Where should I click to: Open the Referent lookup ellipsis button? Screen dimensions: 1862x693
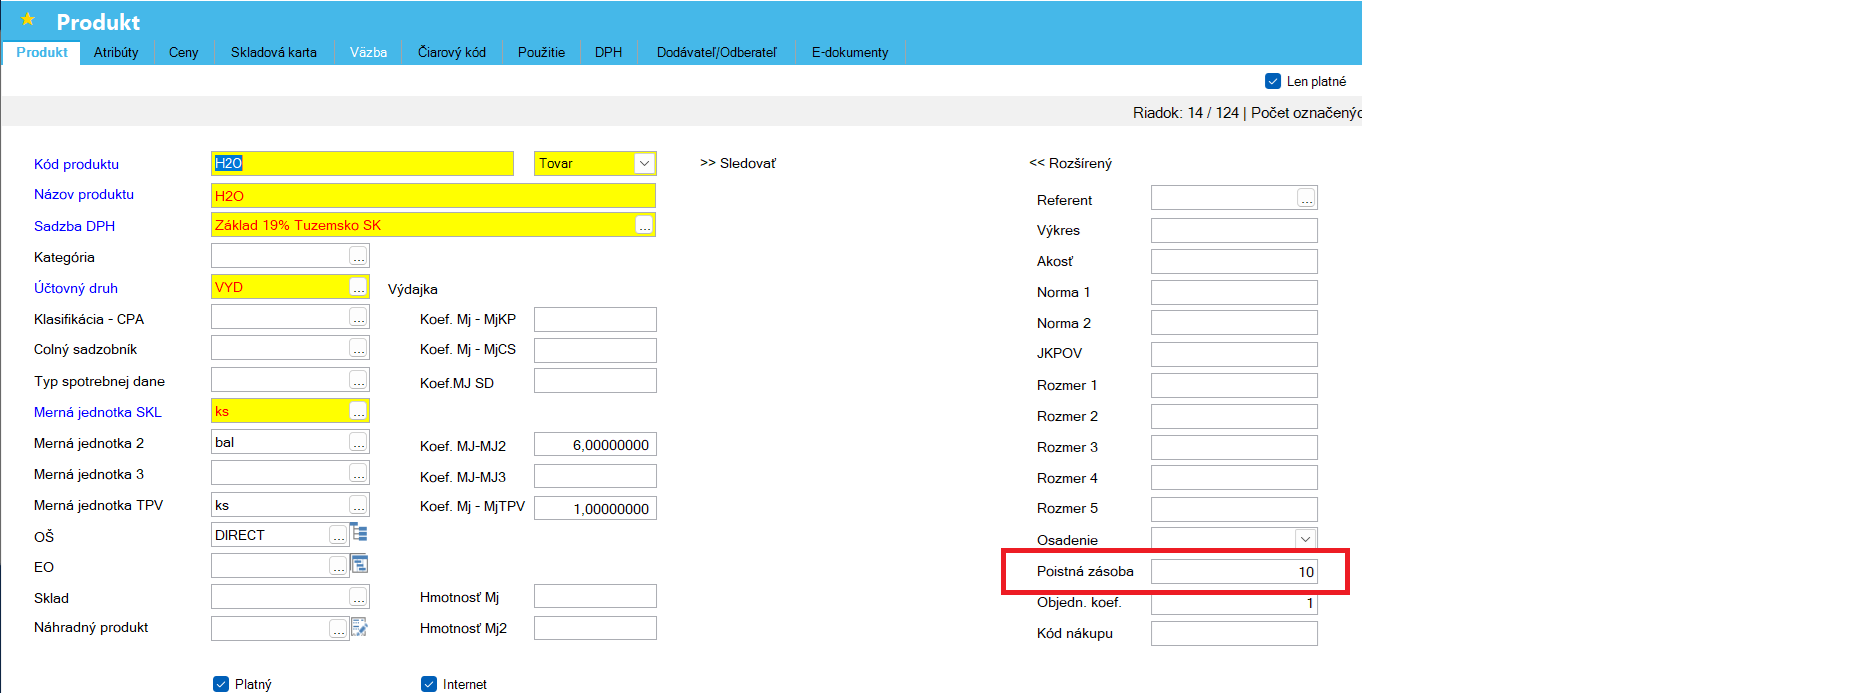pos(1306,199)
